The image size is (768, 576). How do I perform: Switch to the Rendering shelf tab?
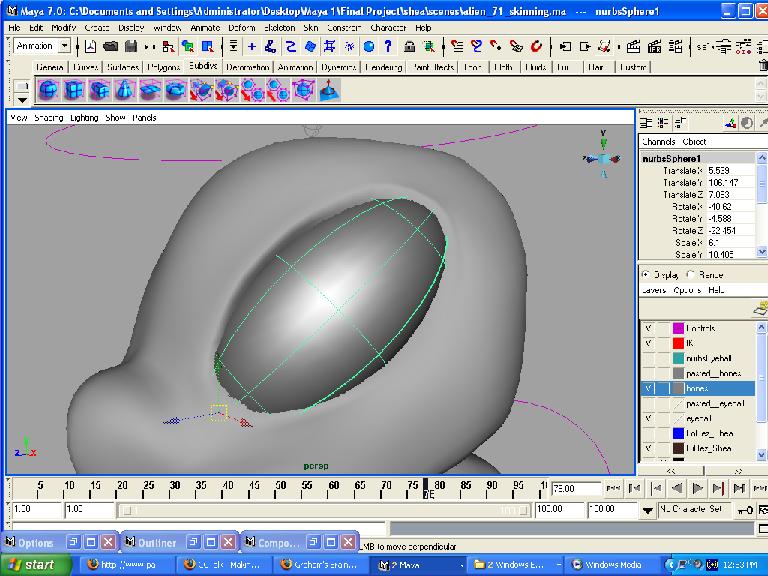(384, 67)
